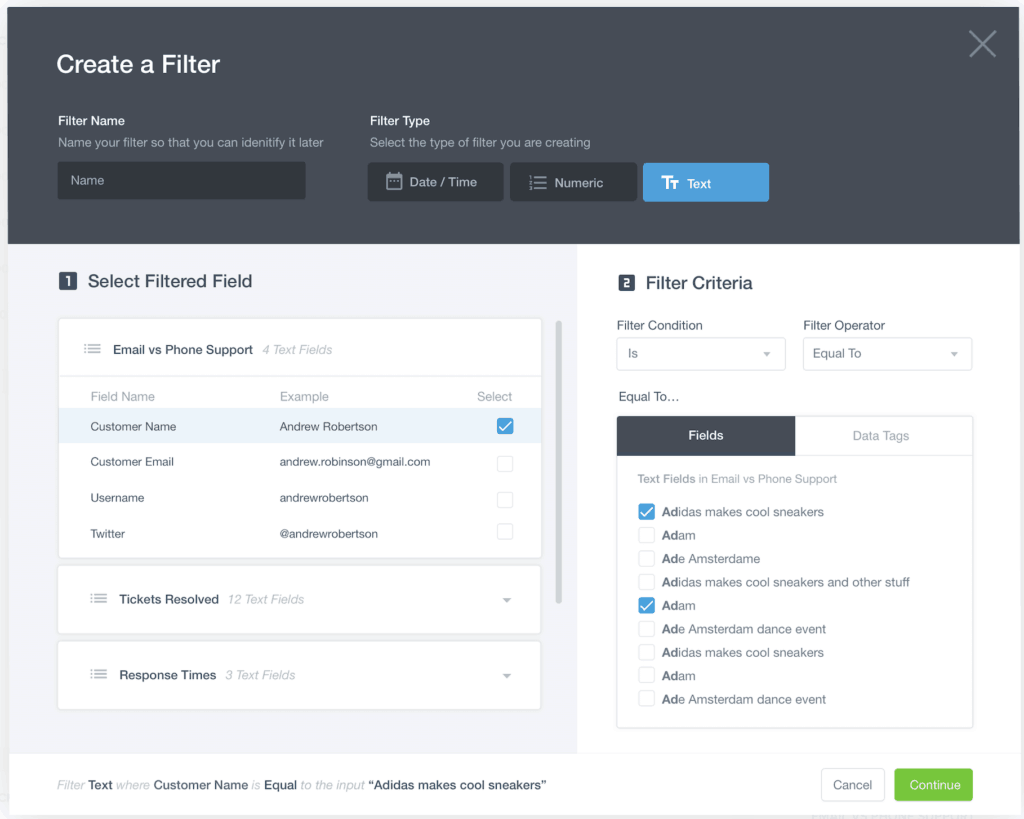Image resolution: width=1024 pixels, height=819 pixels.
Task: Switch to the Data Tags tab
Action: click(881, 436)
